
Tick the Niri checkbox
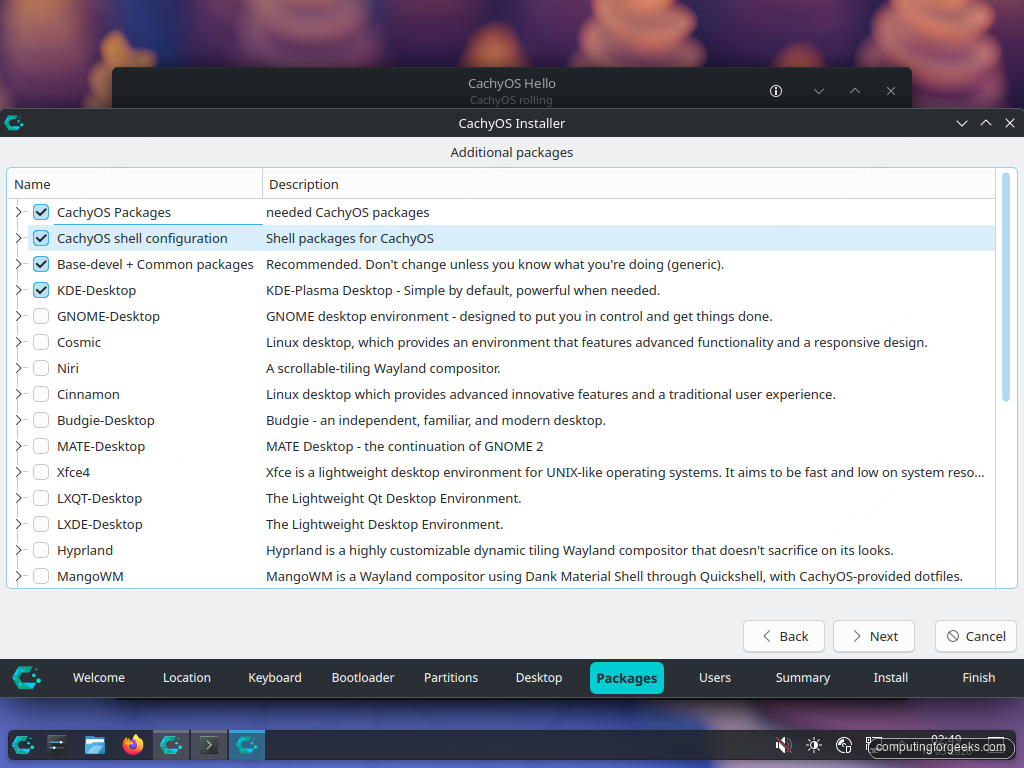pos(41,368)
